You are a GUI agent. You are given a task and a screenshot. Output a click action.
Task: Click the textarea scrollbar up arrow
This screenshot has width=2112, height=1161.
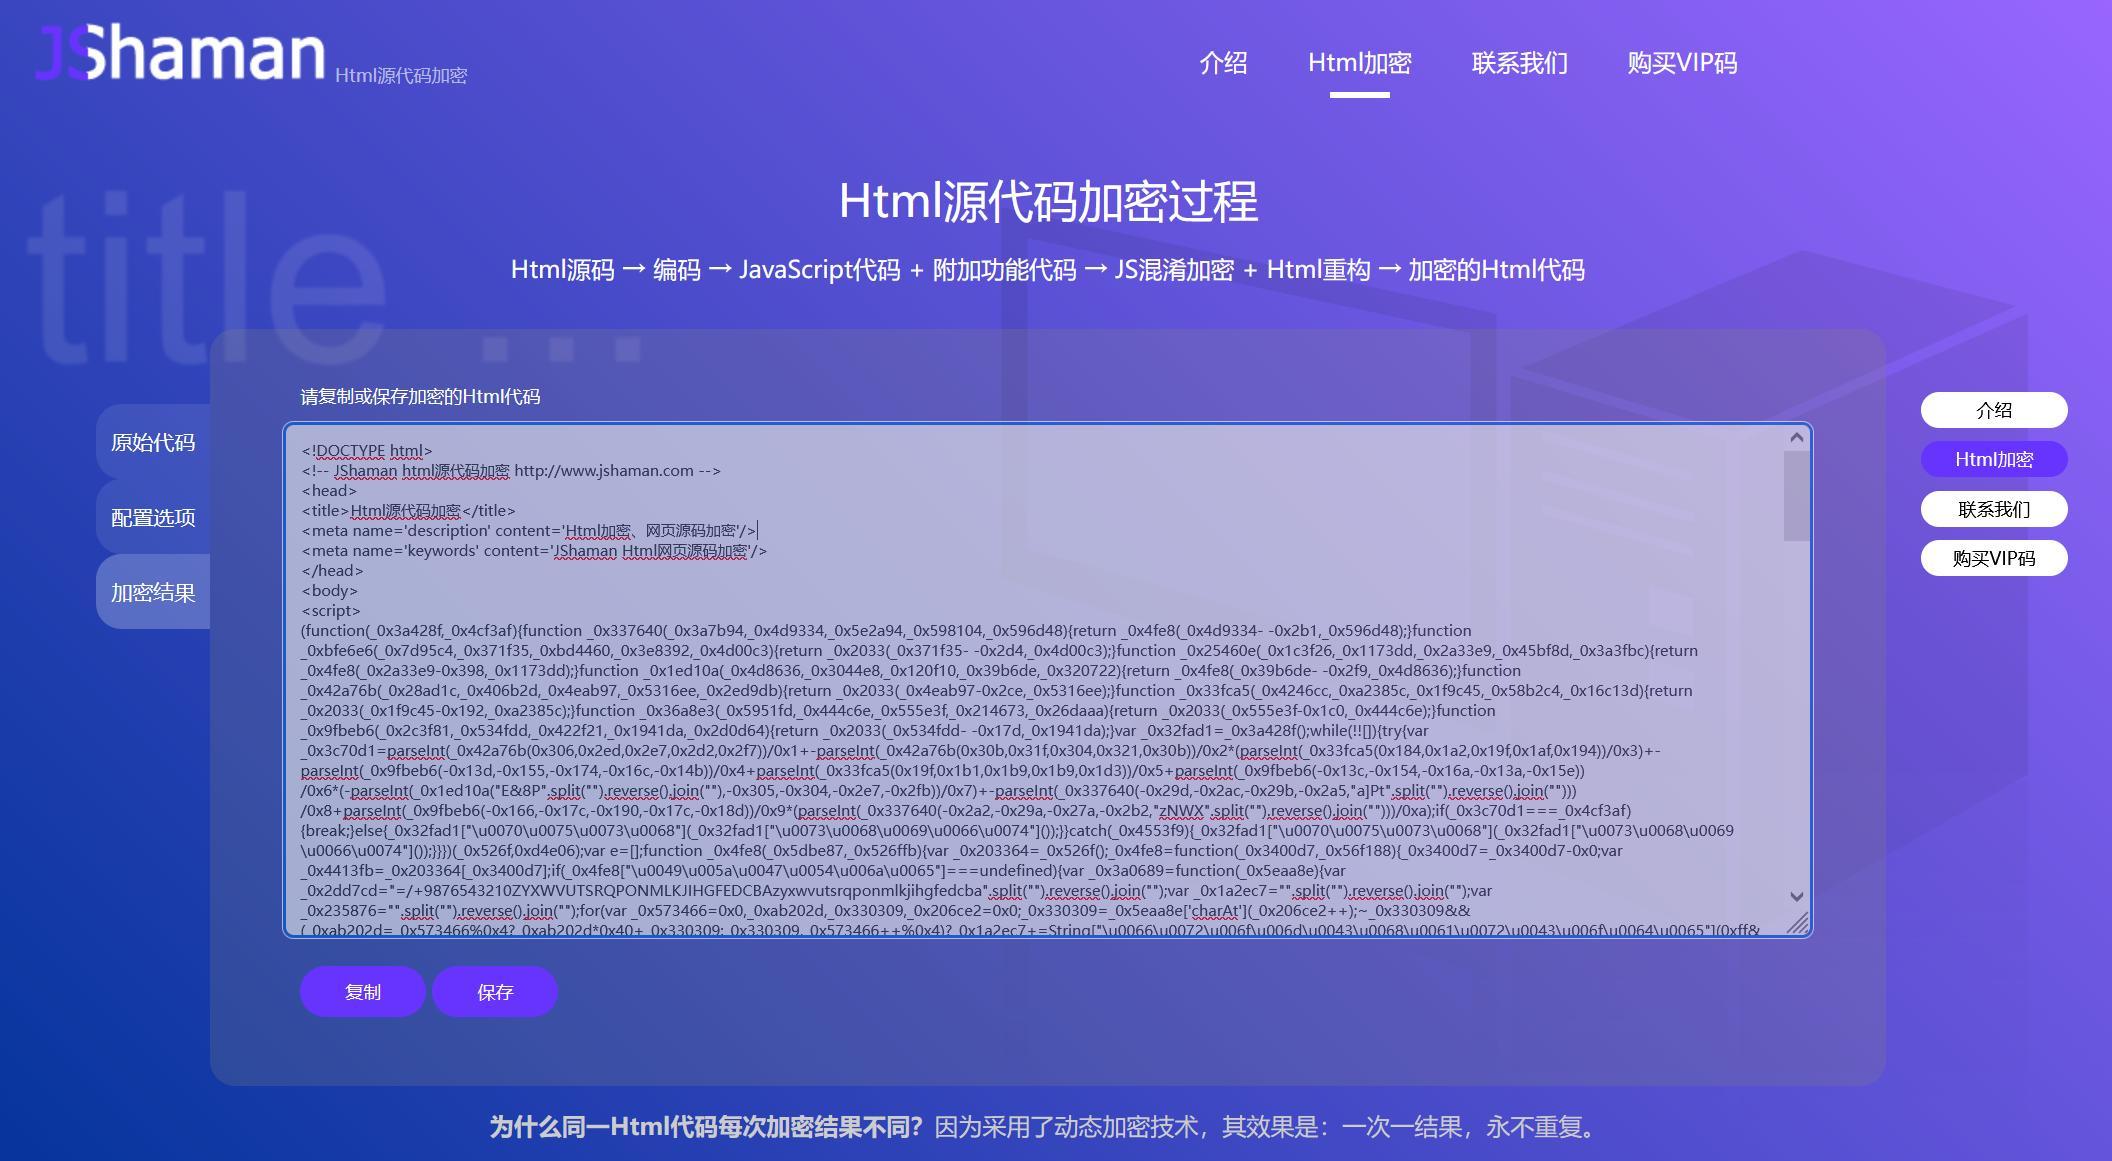point(1797,437)
